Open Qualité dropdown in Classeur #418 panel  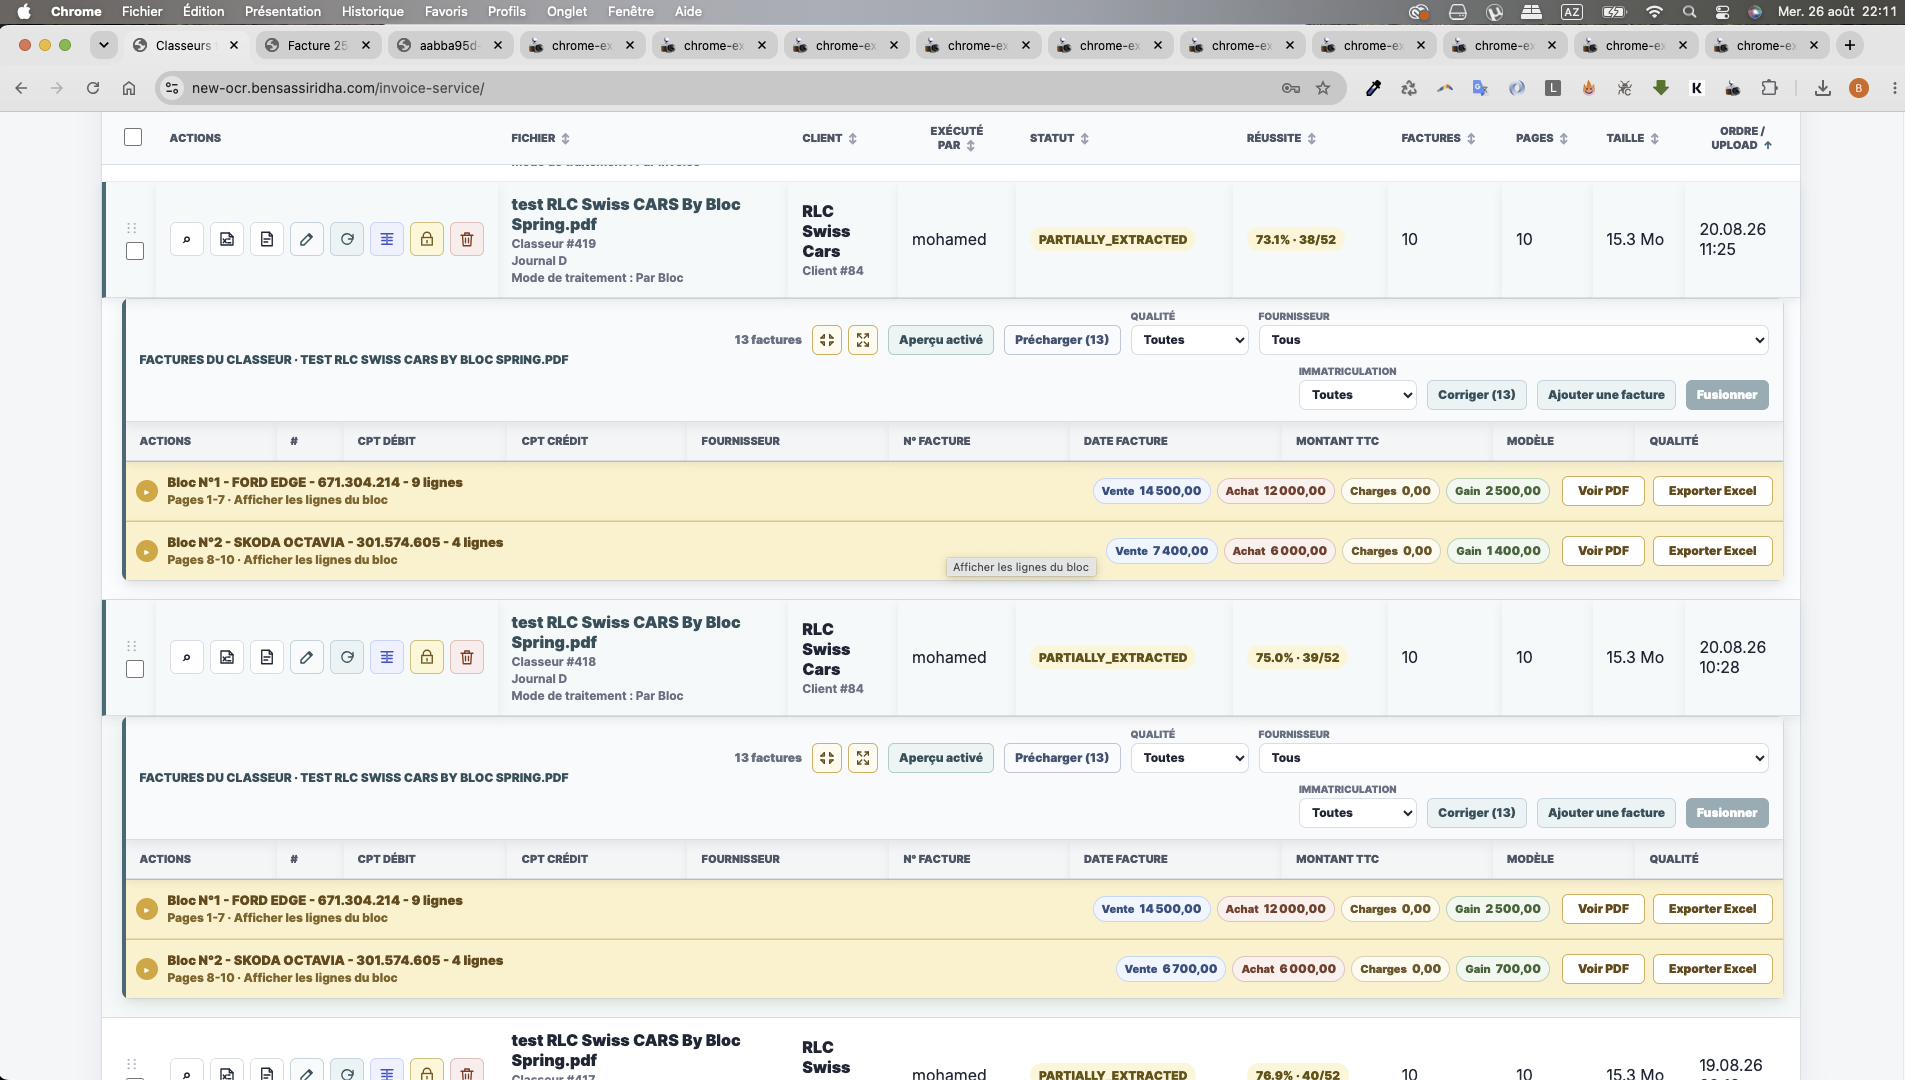(1190, 758)
